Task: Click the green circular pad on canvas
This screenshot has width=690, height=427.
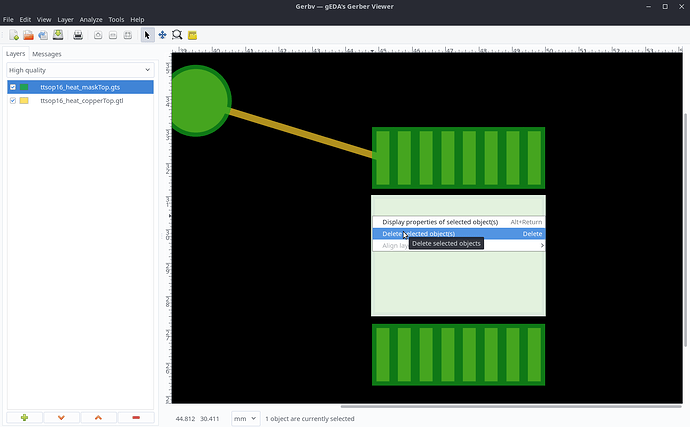Action: coord(200,100)
